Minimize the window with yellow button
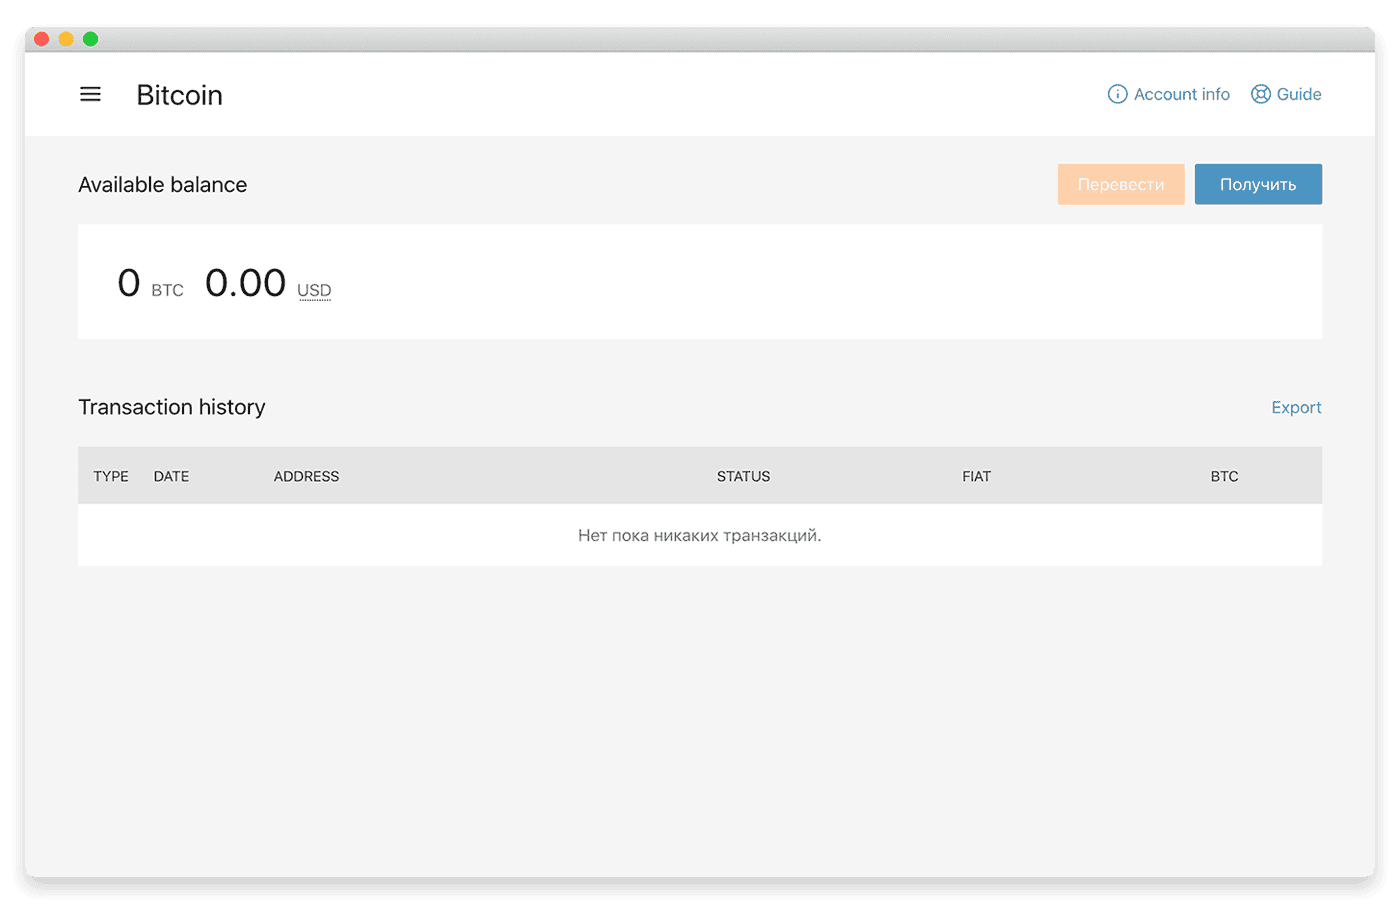Screen dimensions: 1400x903 (66, 39)
